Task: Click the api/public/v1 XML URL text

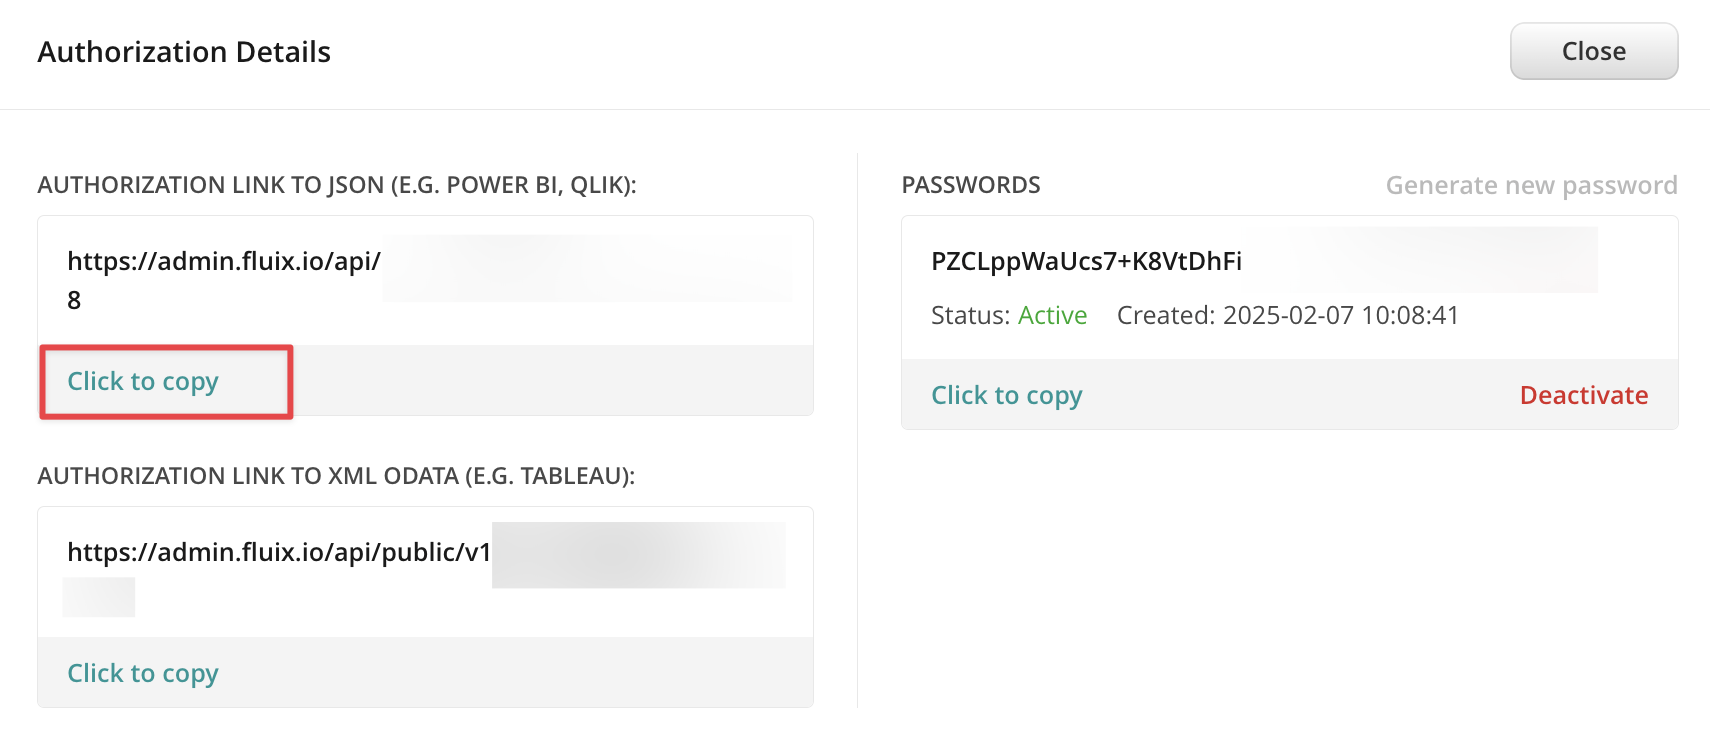Action: pos(279,552)
